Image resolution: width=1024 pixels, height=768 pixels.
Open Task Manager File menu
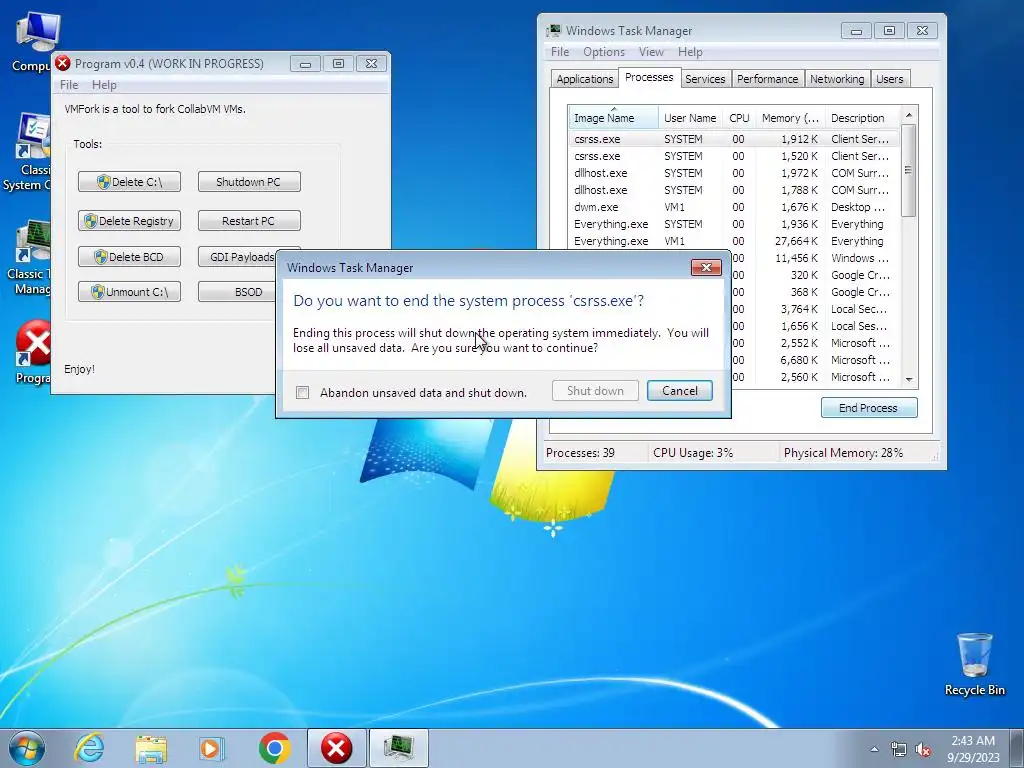coord(560,52)
